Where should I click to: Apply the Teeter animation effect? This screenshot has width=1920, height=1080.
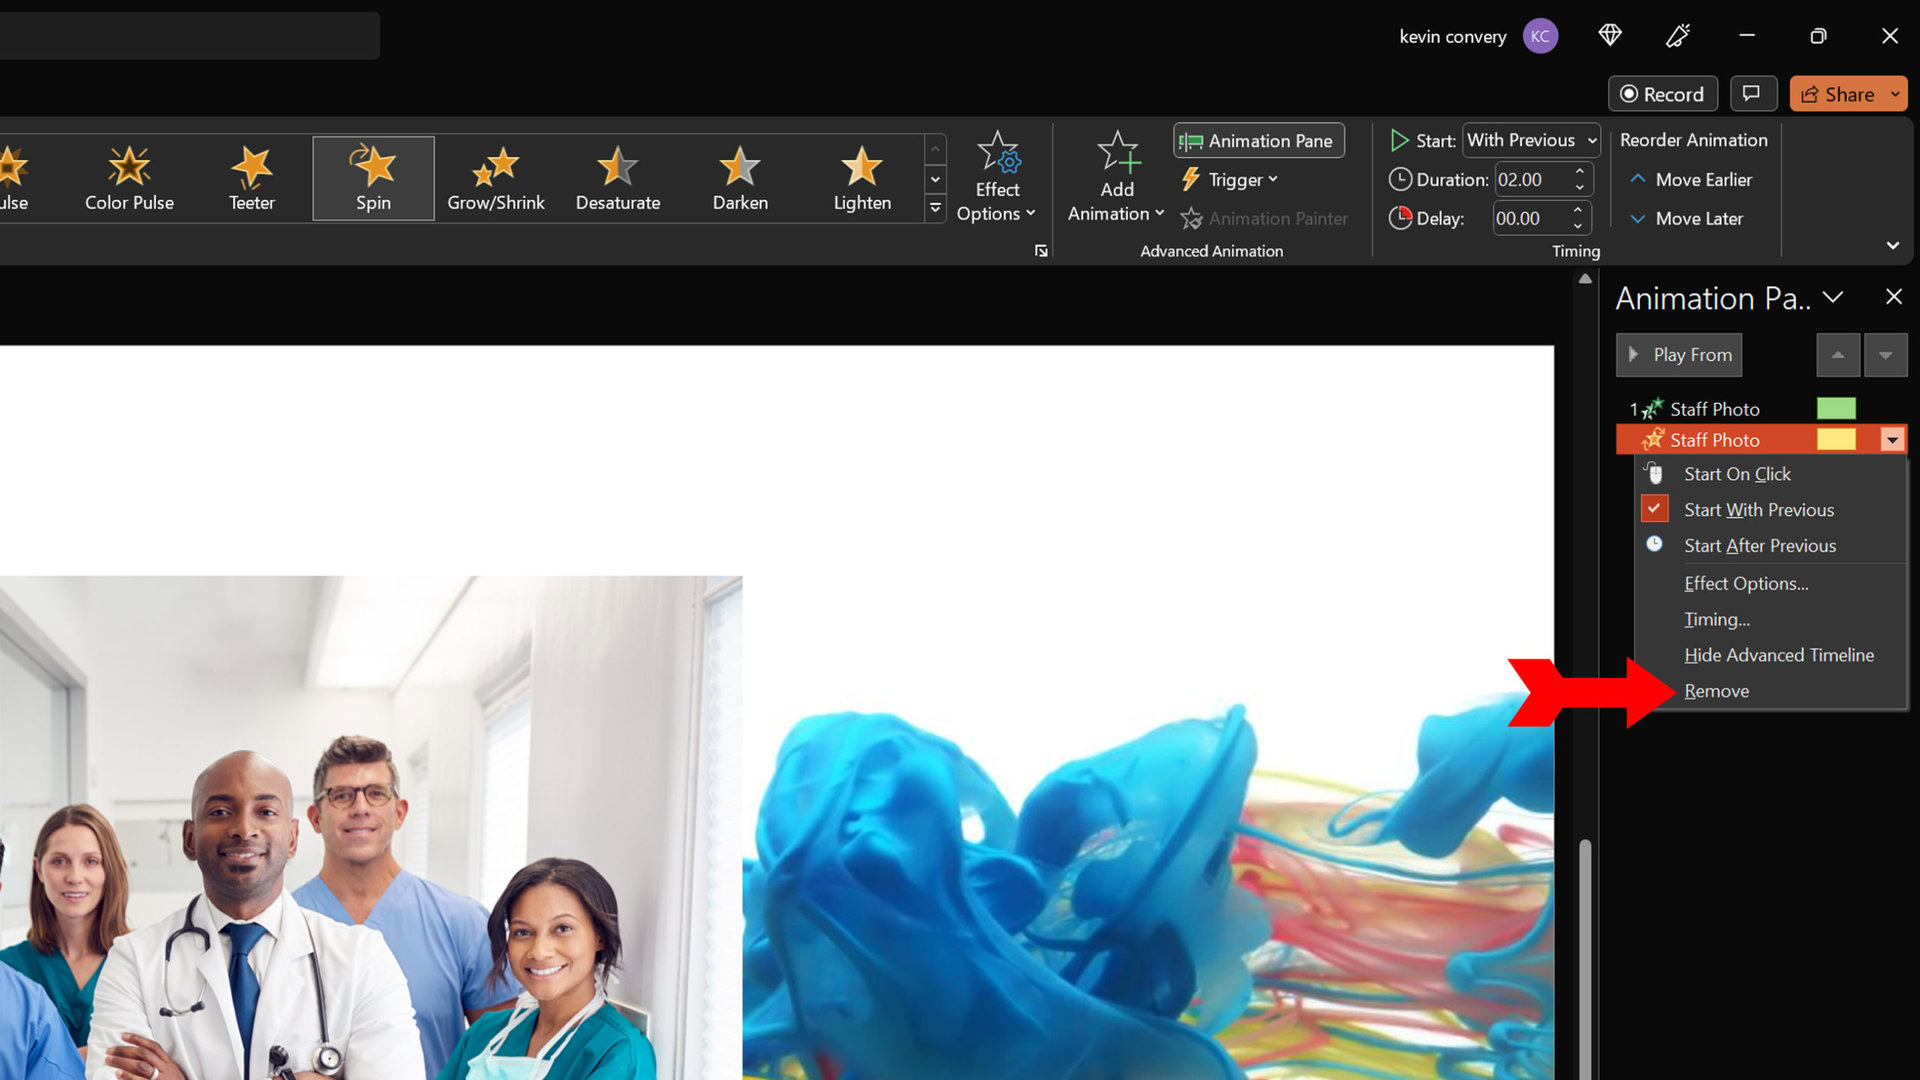coord(250,180)
